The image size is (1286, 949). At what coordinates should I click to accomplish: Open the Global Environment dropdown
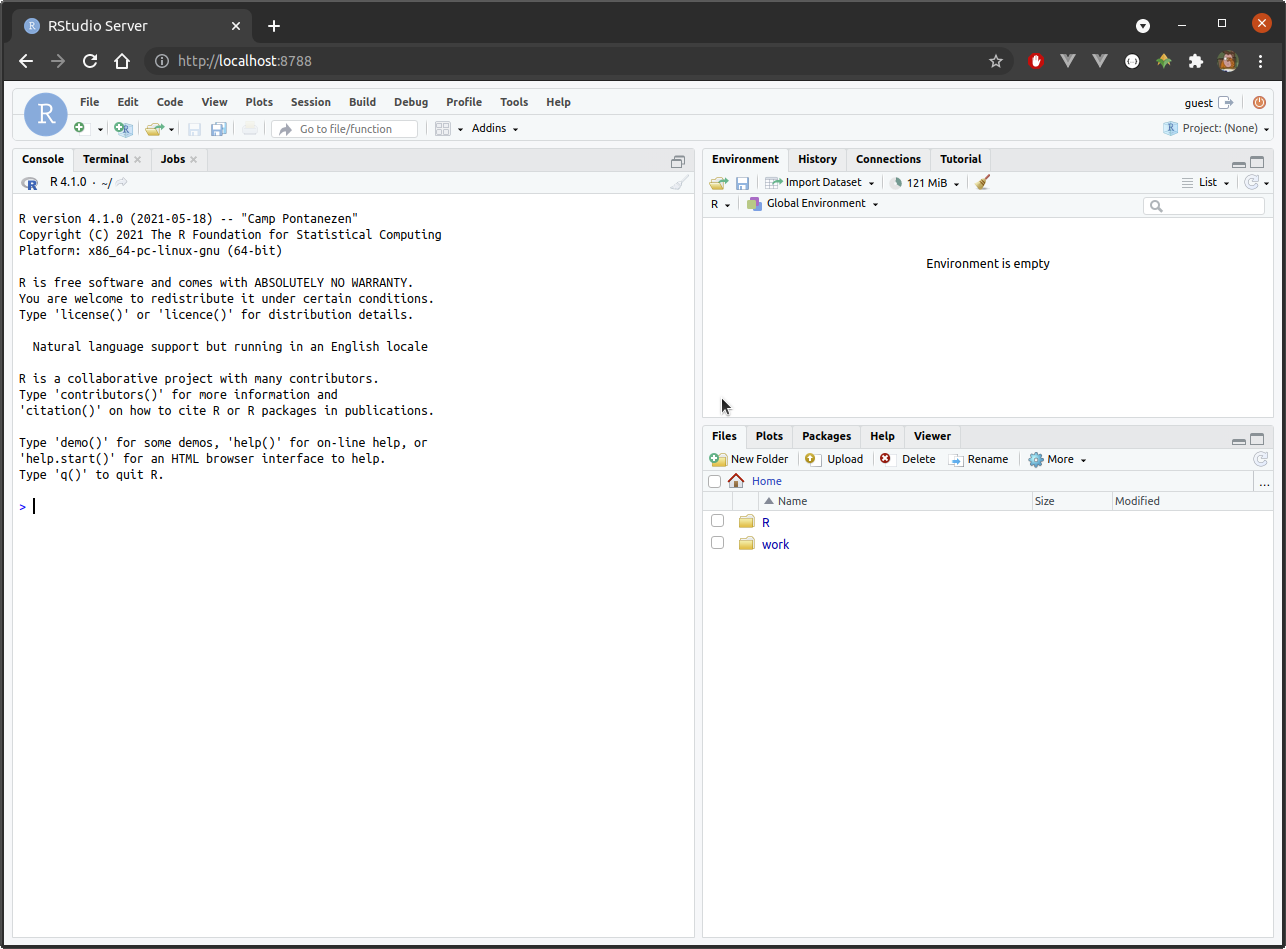click(812, 203)
